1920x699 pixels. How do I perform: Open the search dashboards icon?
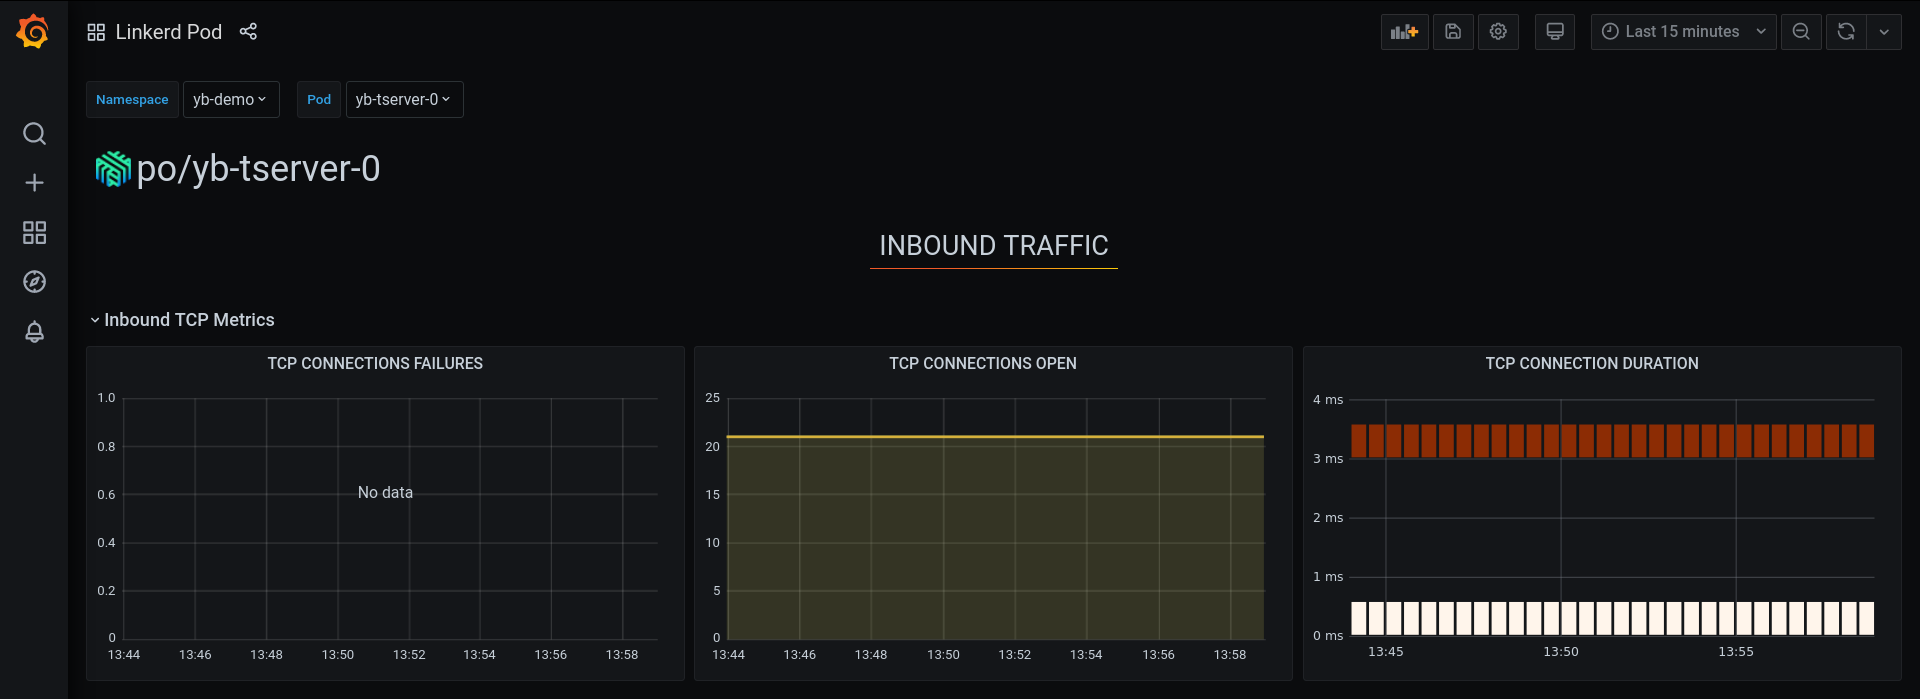tap(34, 134)
